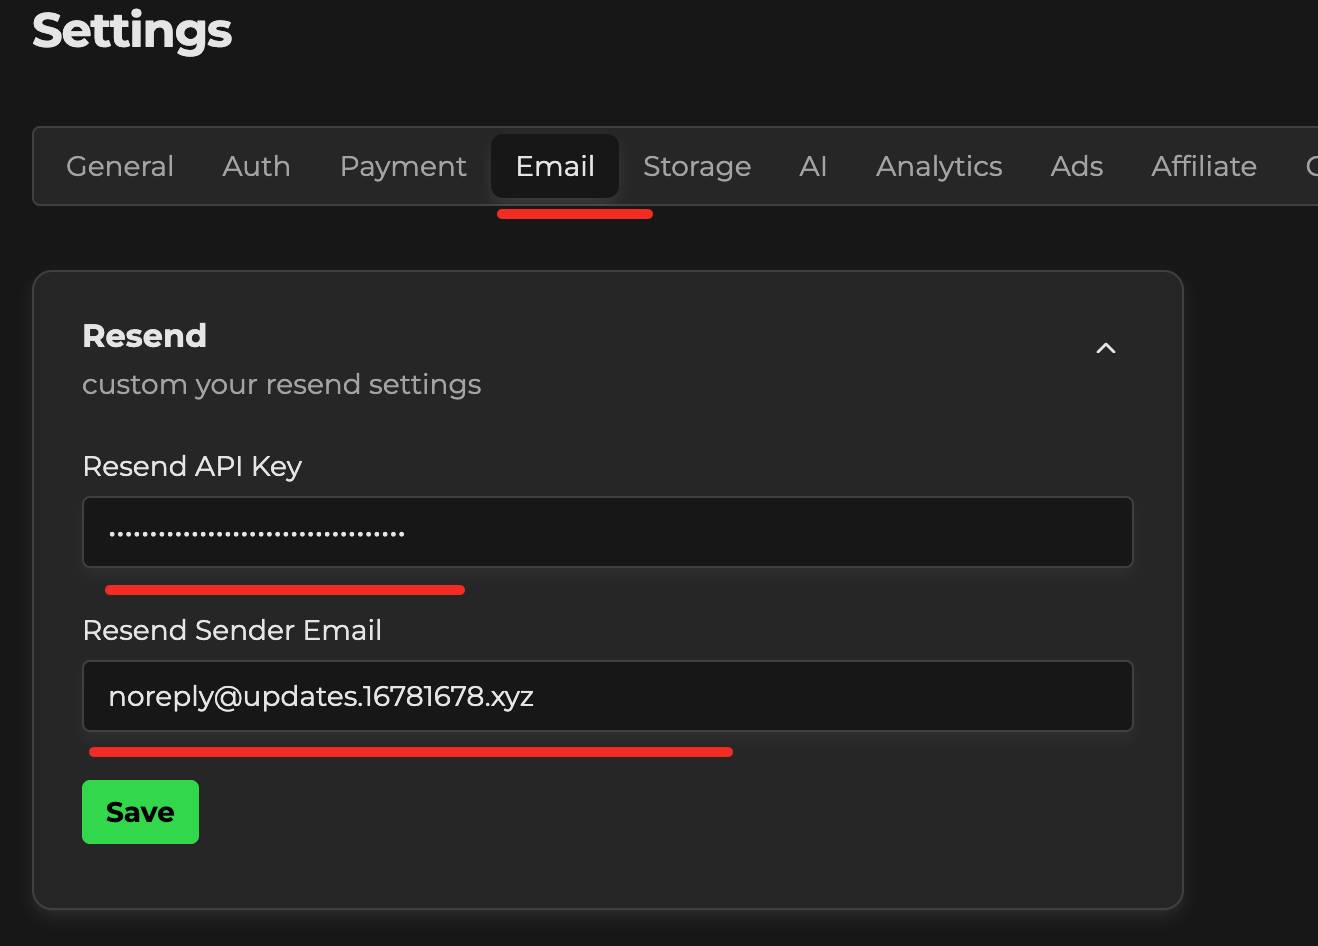Click the "custom your resend settings" description

281,385
